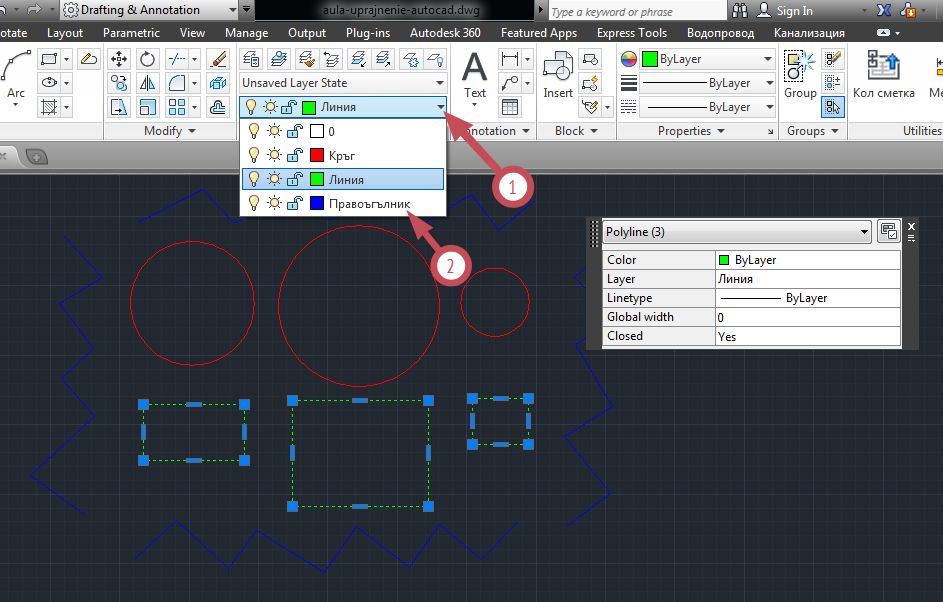The height and width of the screenshot is (602, 943).
Task: Activate the Rotate tool
Action: point(147,59)
